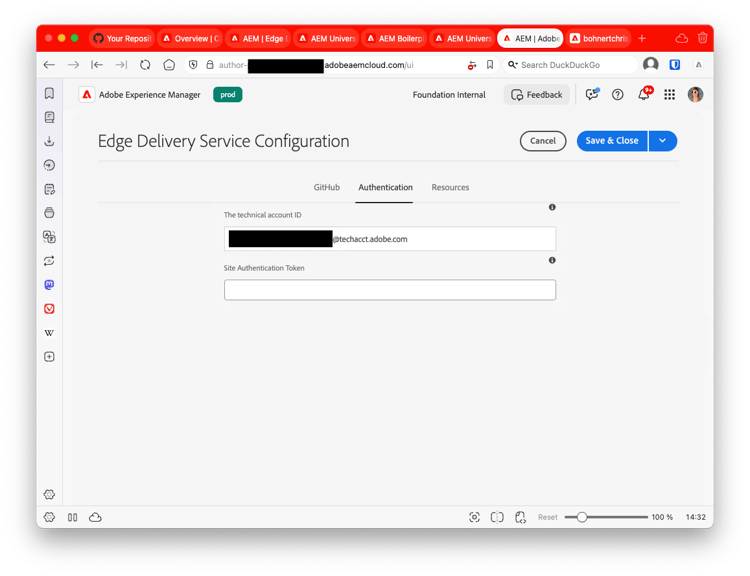
Task: Show info for technical account ID
Action: 552,207
